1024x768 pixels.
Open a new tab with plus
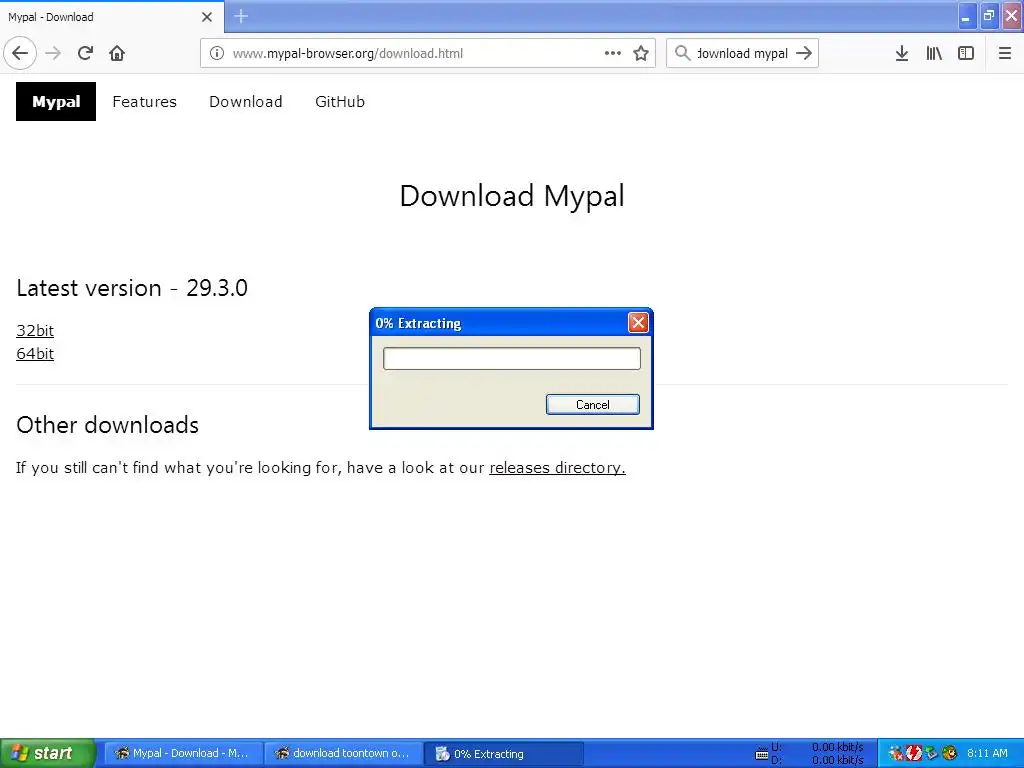pyautogui.click(x=241, y=16)
